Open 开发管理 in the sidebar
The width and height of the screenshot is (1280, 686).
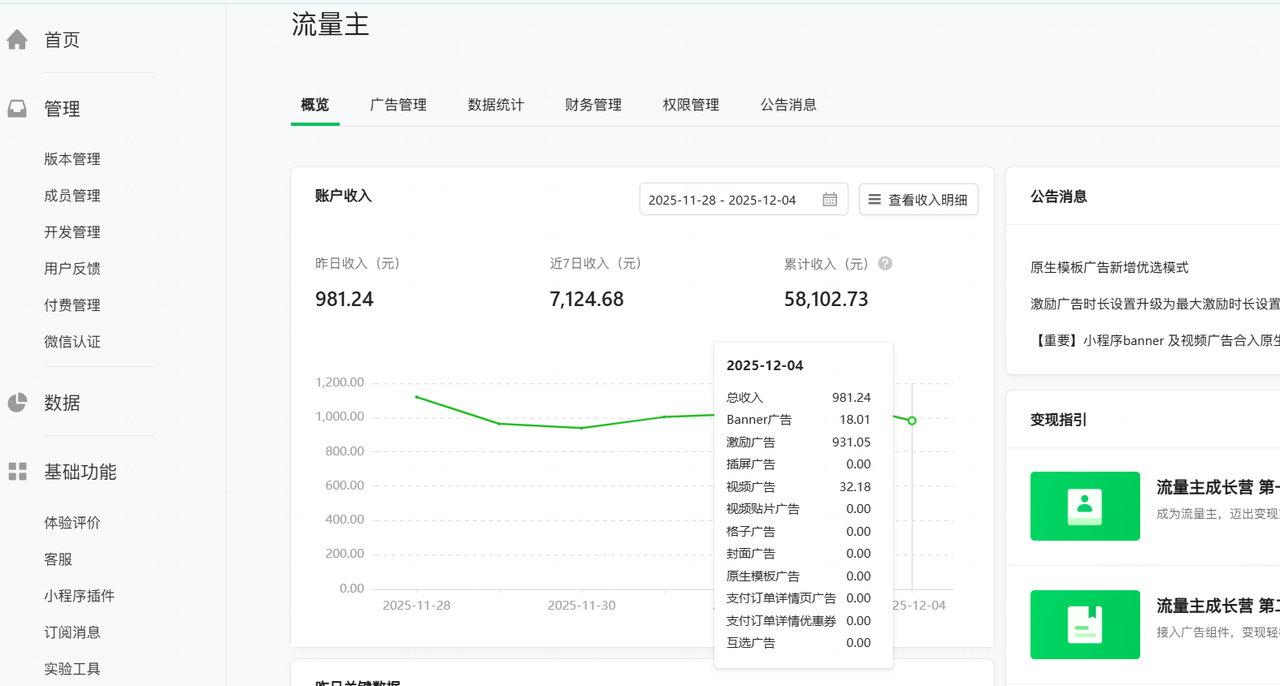pyautogui.click(x=72, y=232)
